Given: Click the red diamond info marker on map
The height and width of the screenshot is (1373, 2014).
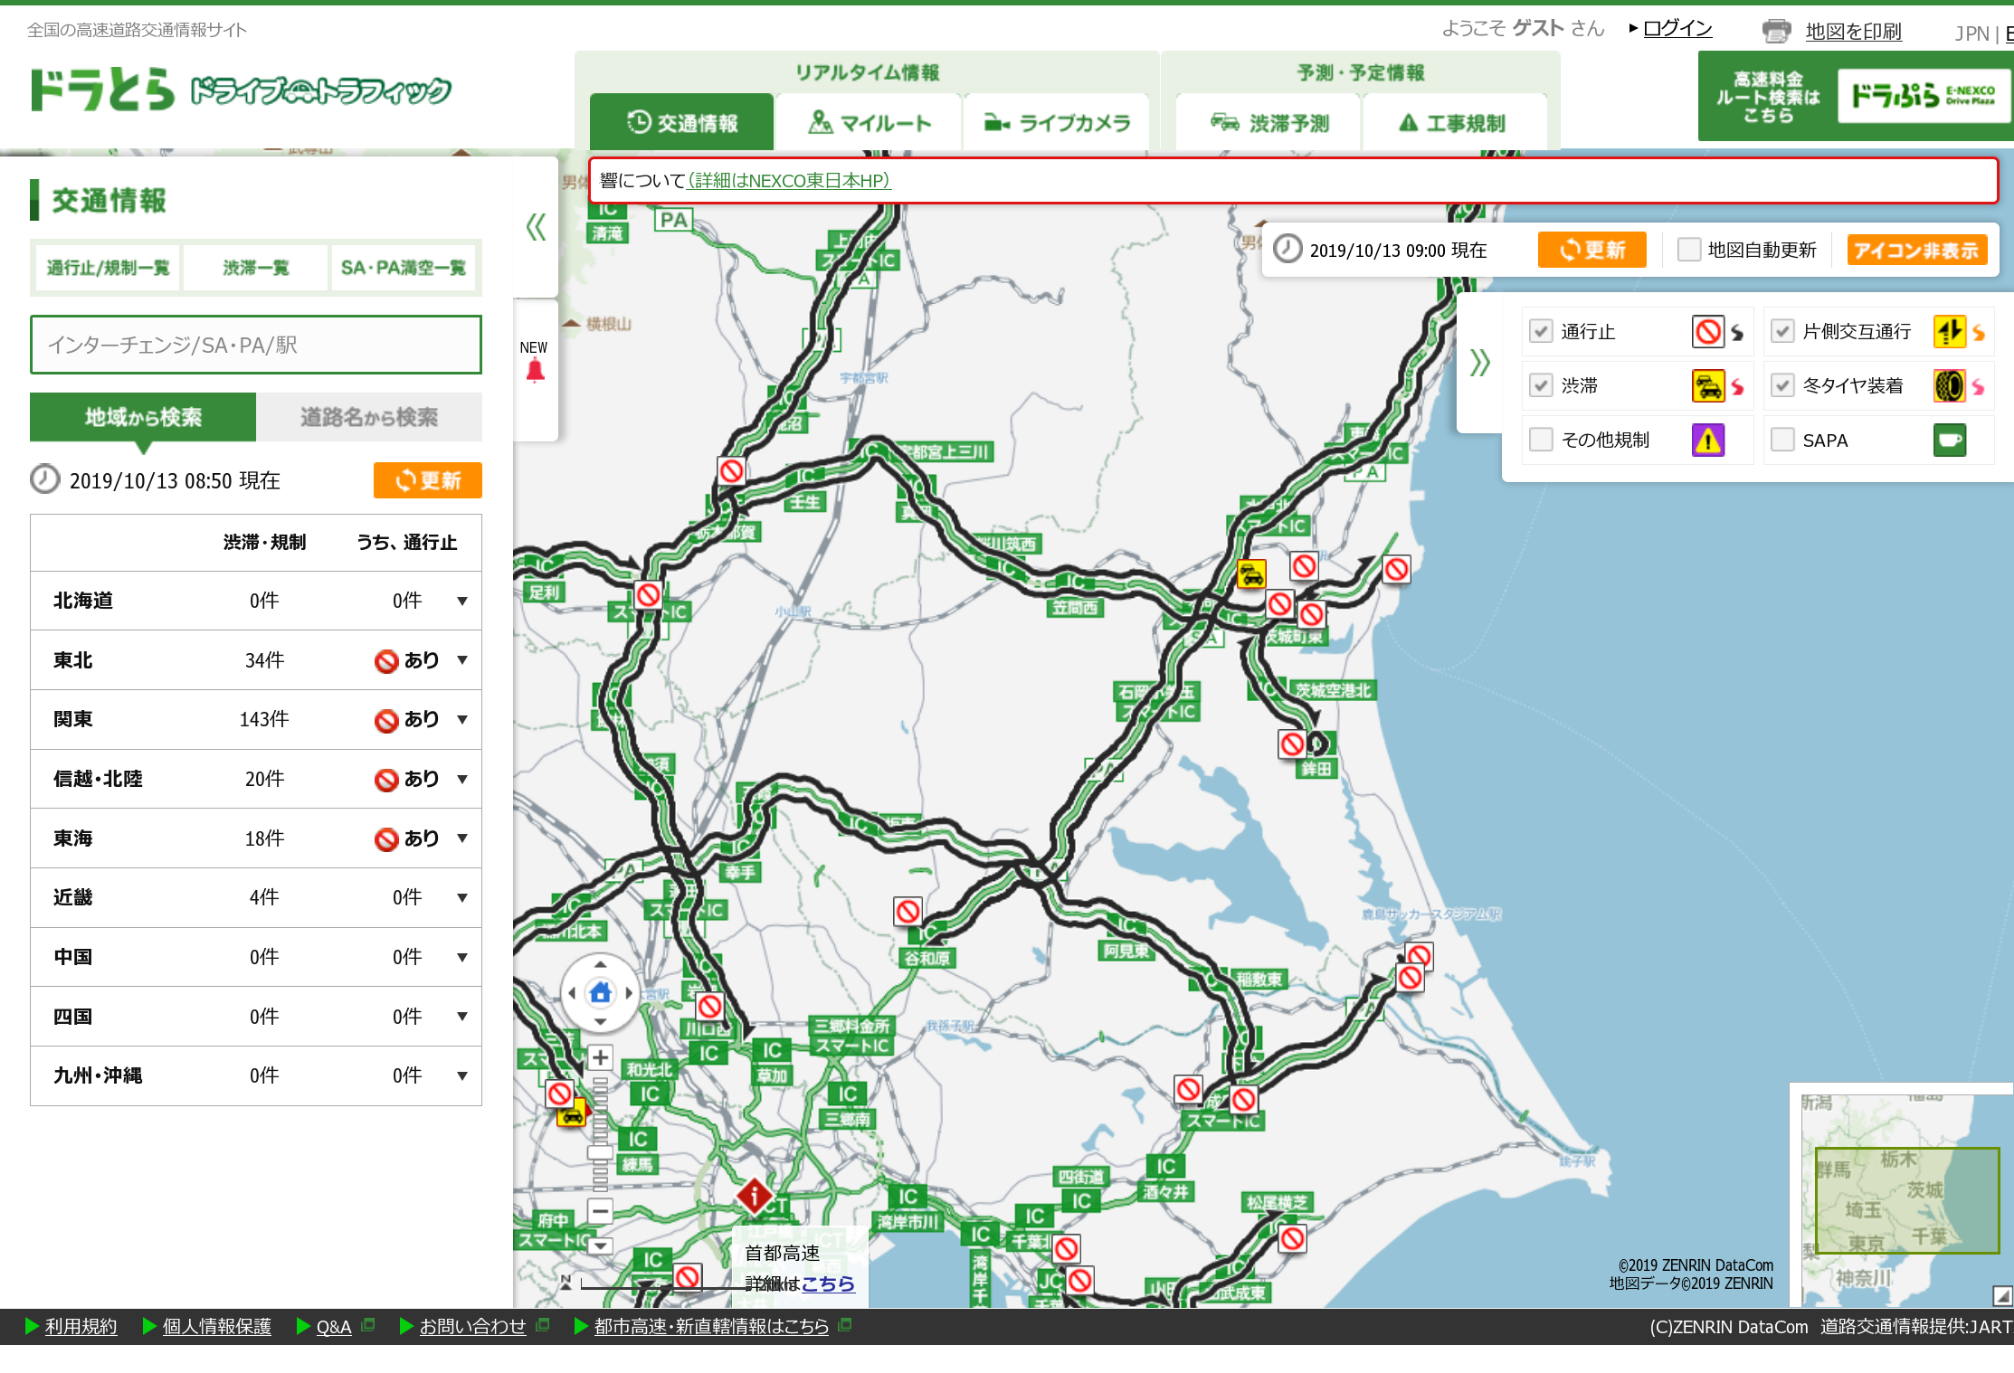Looking at the screenshot, I should (x=754, y=1194).
